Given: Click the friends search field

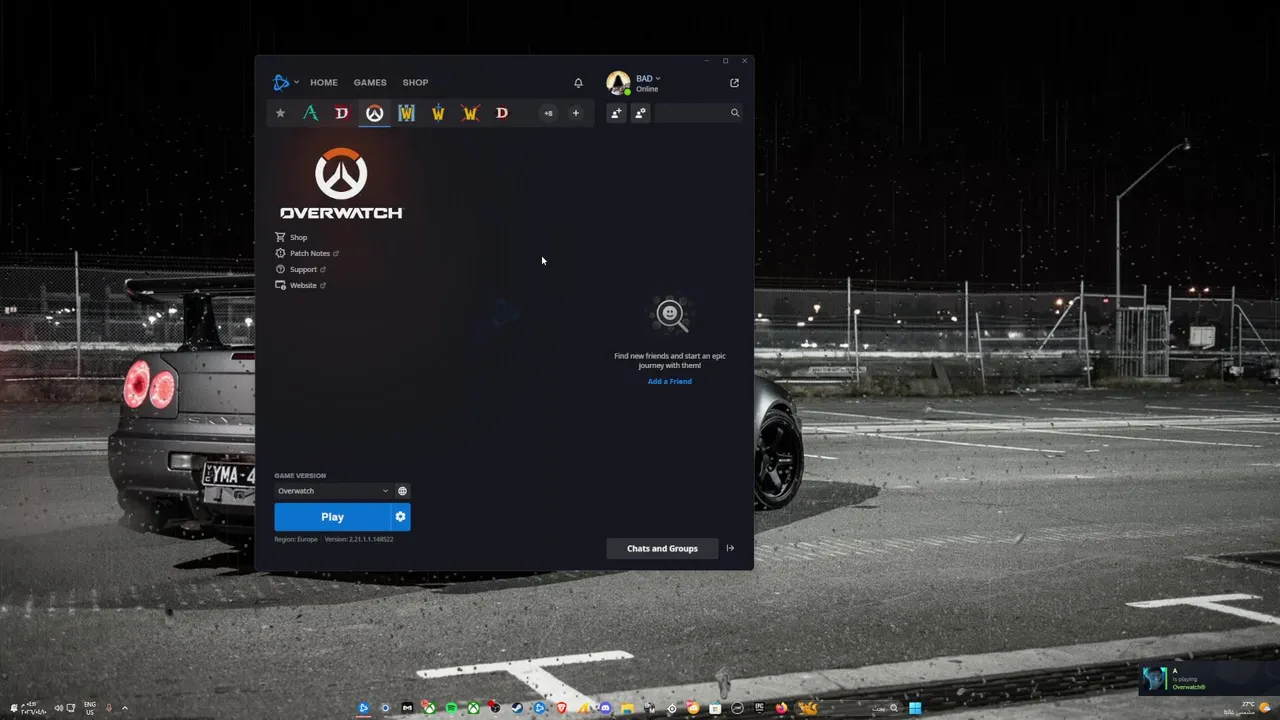Looking at the screenshot, I should [699, 113].
